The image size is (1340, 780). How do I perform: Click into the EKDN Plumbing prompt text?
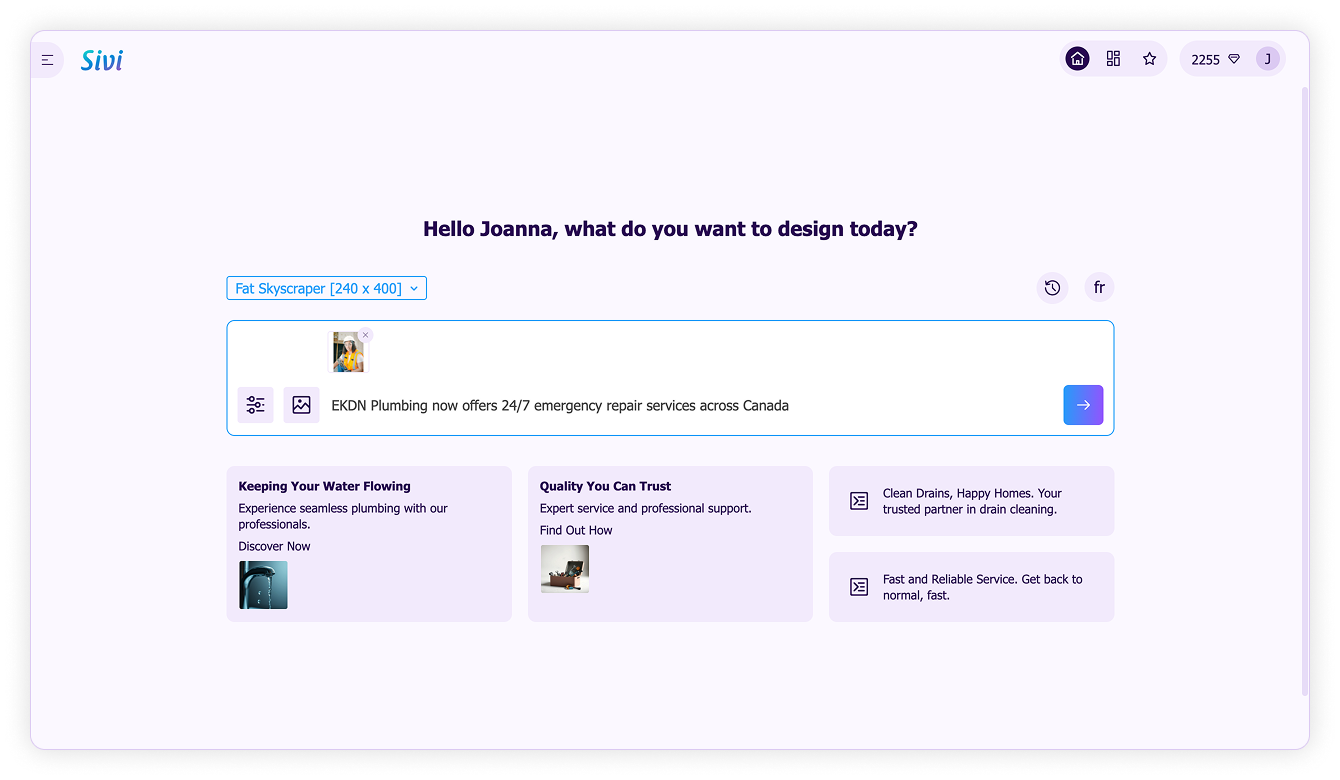pyautogui.click(x=560, y=406)
